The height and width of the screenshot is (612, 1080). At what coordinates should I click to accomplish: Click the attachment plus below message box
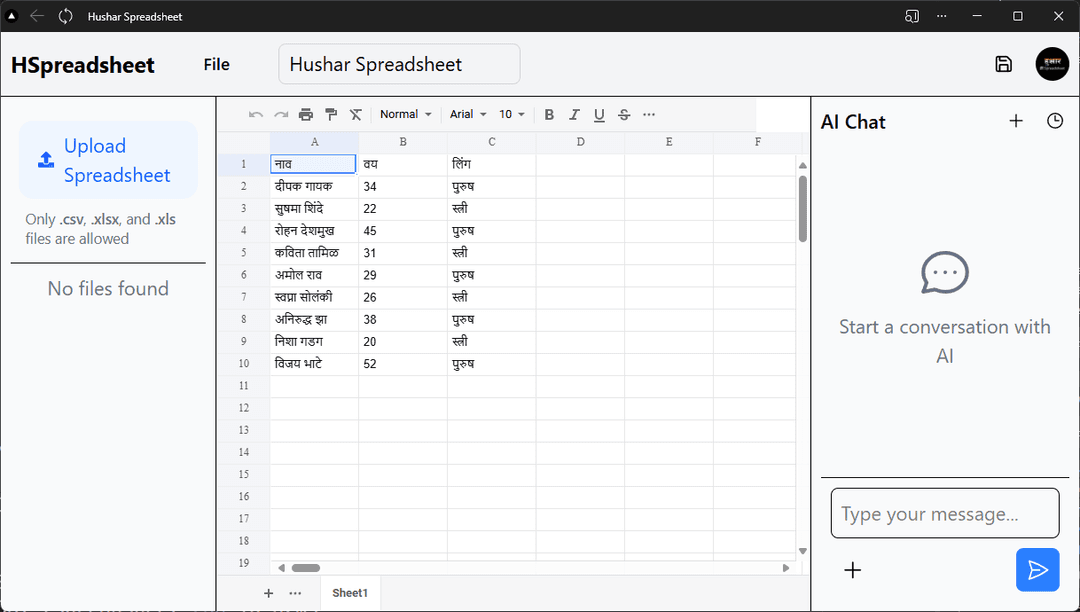click(852, 570)
